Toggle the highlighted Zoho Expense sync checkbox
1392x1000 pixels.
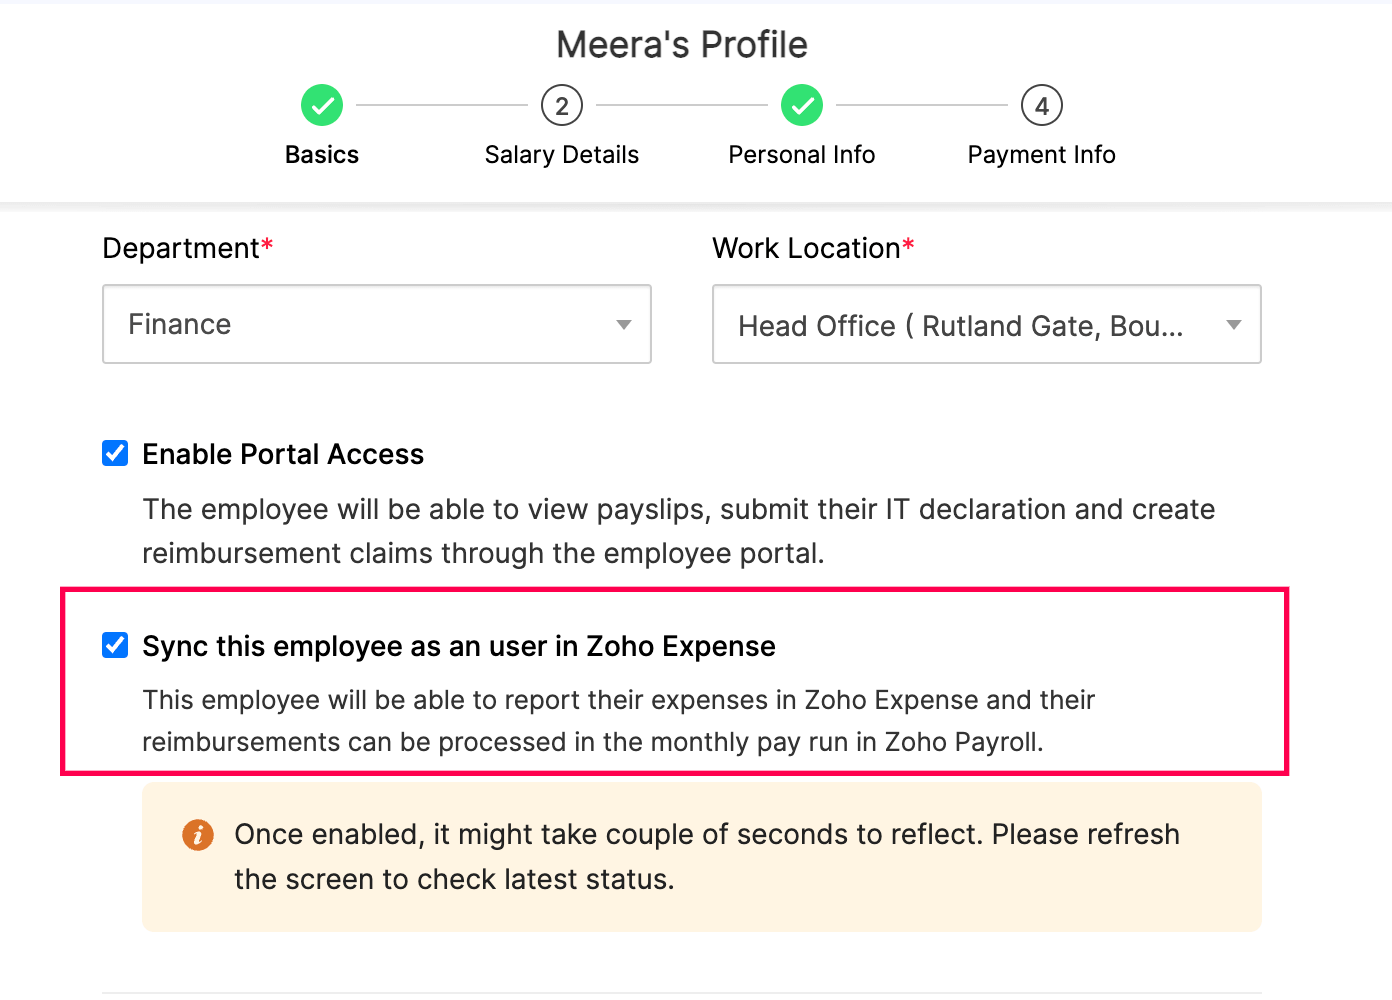115,645
